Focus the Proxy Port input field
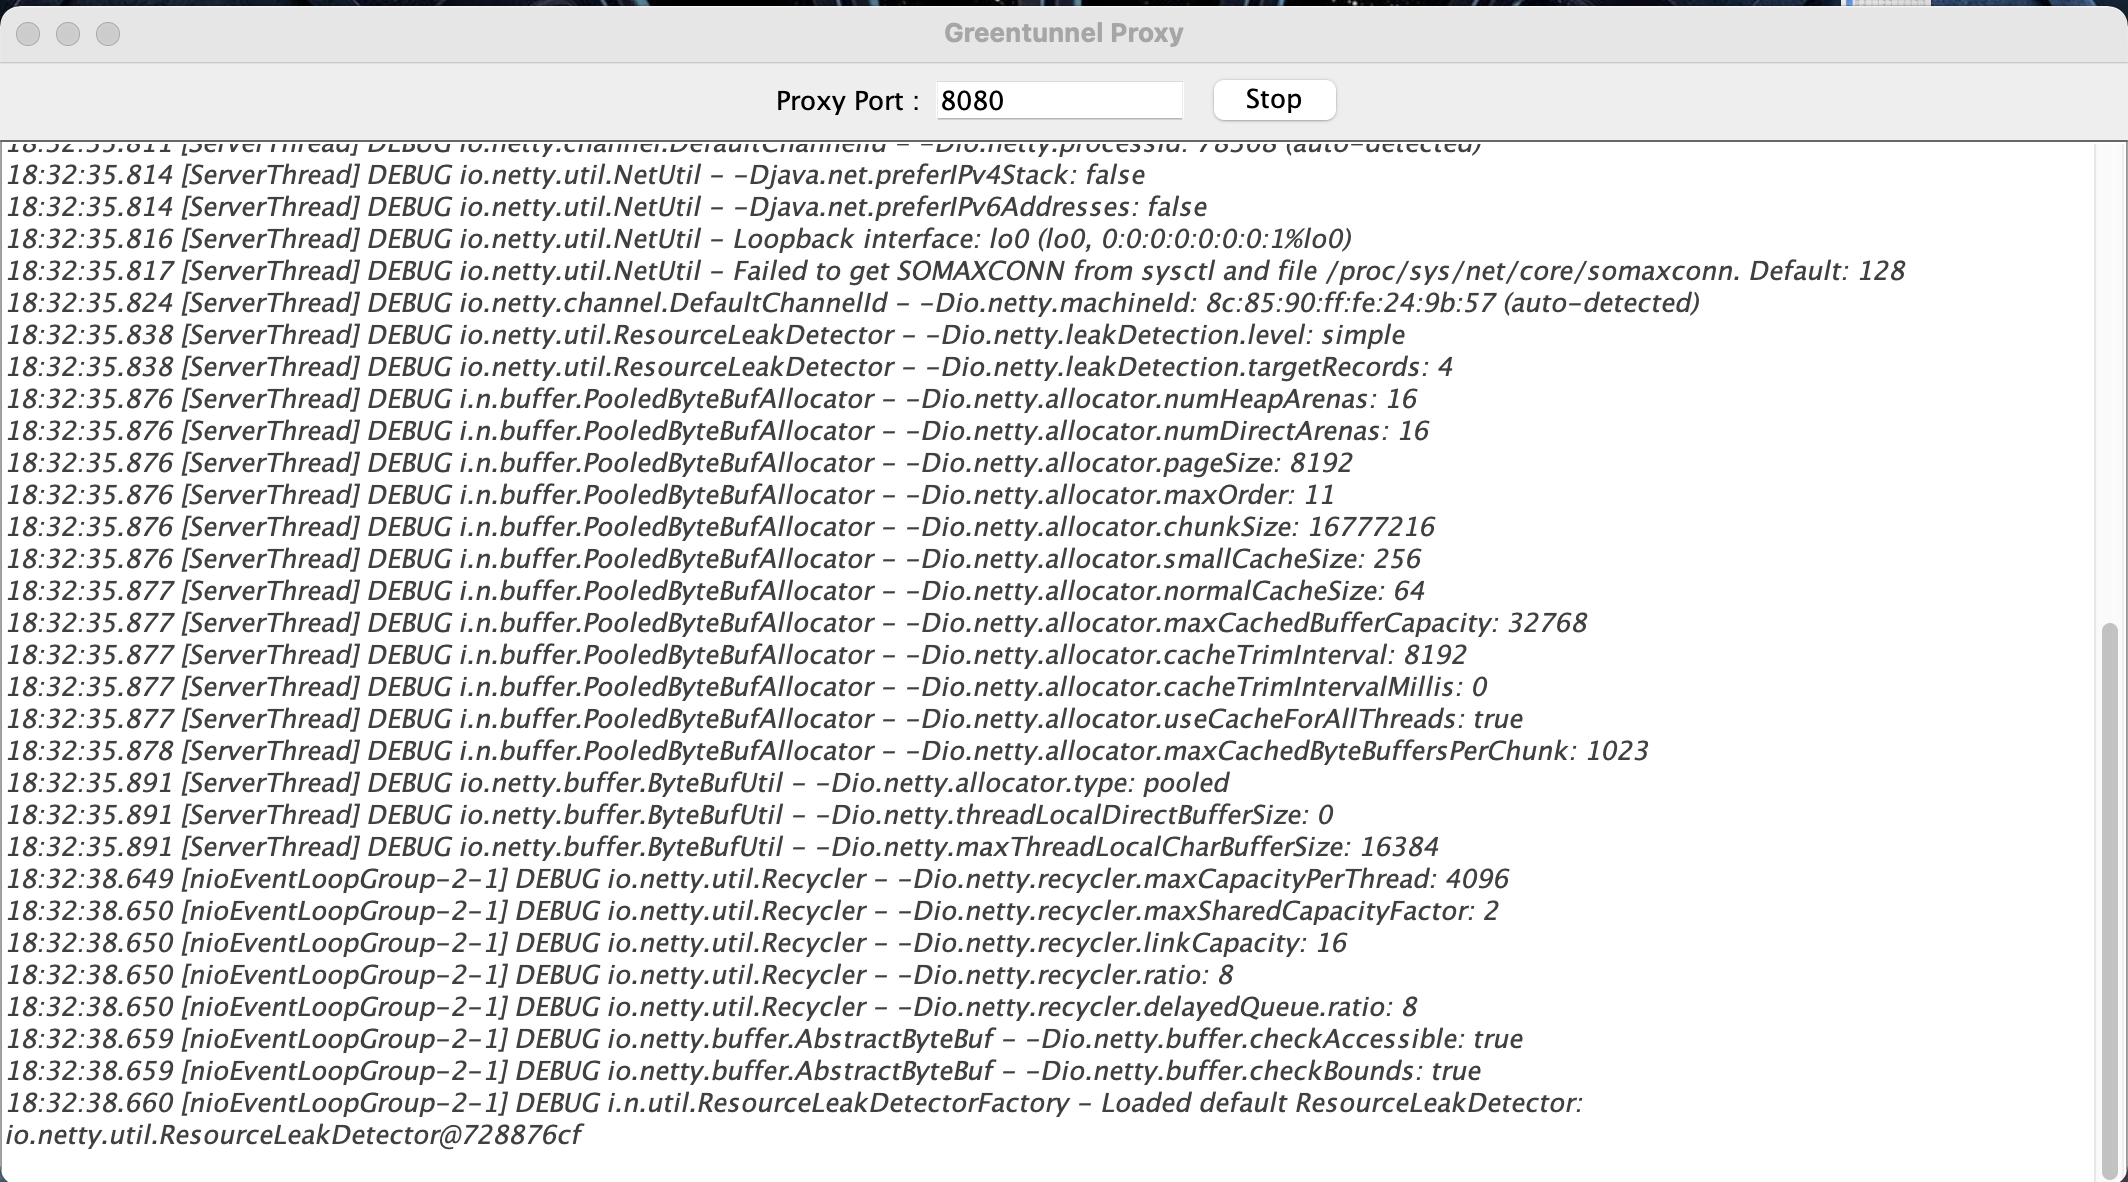 1058,101
